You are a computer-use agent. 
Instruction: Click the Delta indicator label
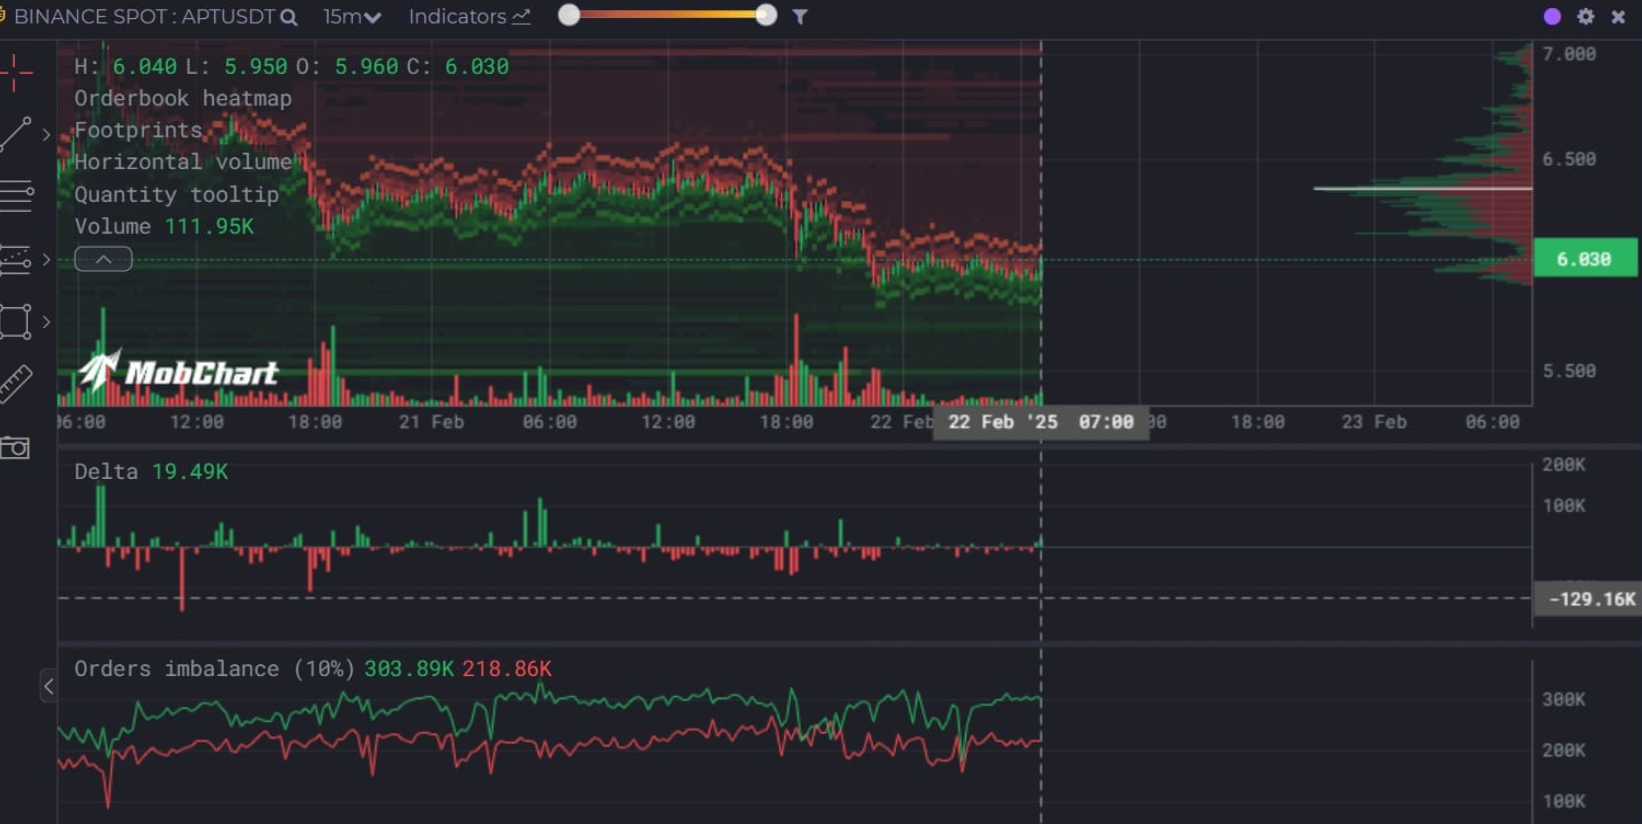(106, 471)
